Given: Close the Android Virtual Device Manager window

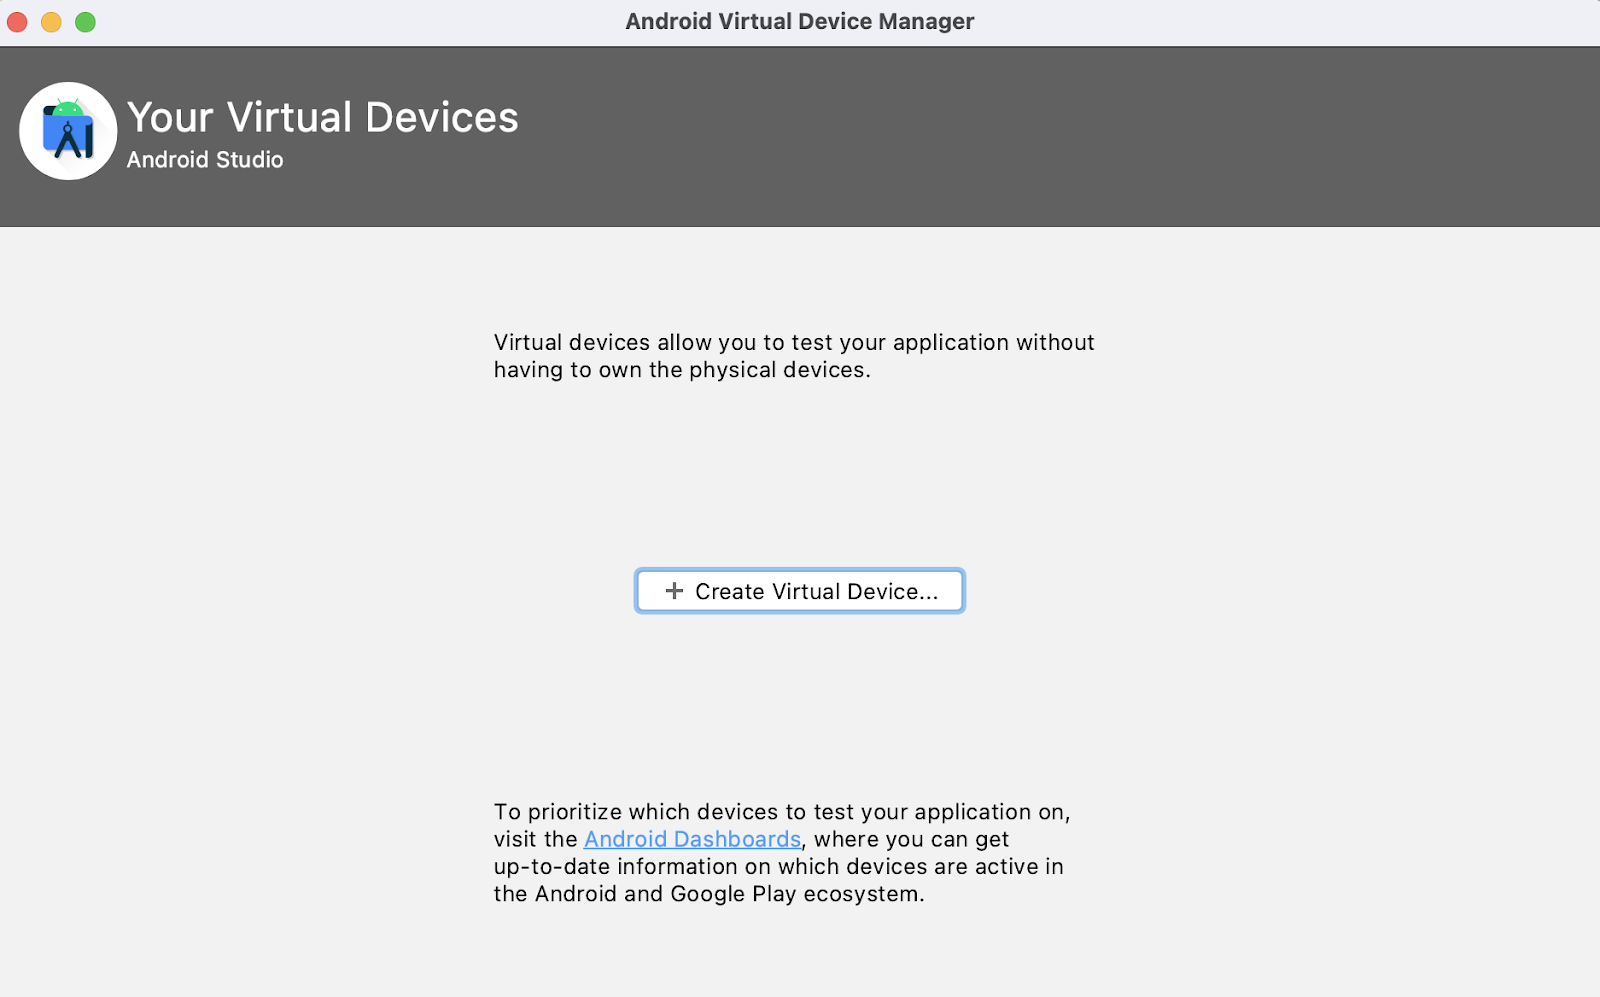Looking at the screenshot, I should [x=17, y=22].
